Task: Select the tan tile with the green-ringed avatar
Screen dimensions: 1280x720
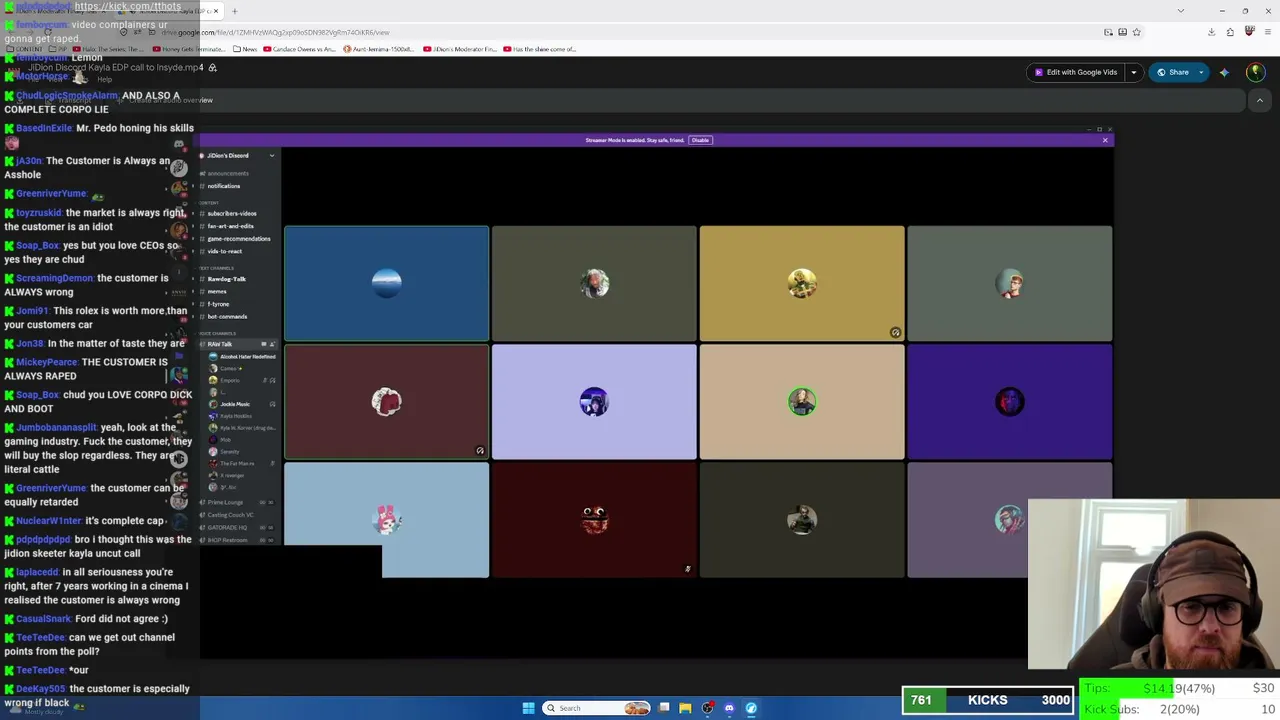Action: tap(802, 402)
